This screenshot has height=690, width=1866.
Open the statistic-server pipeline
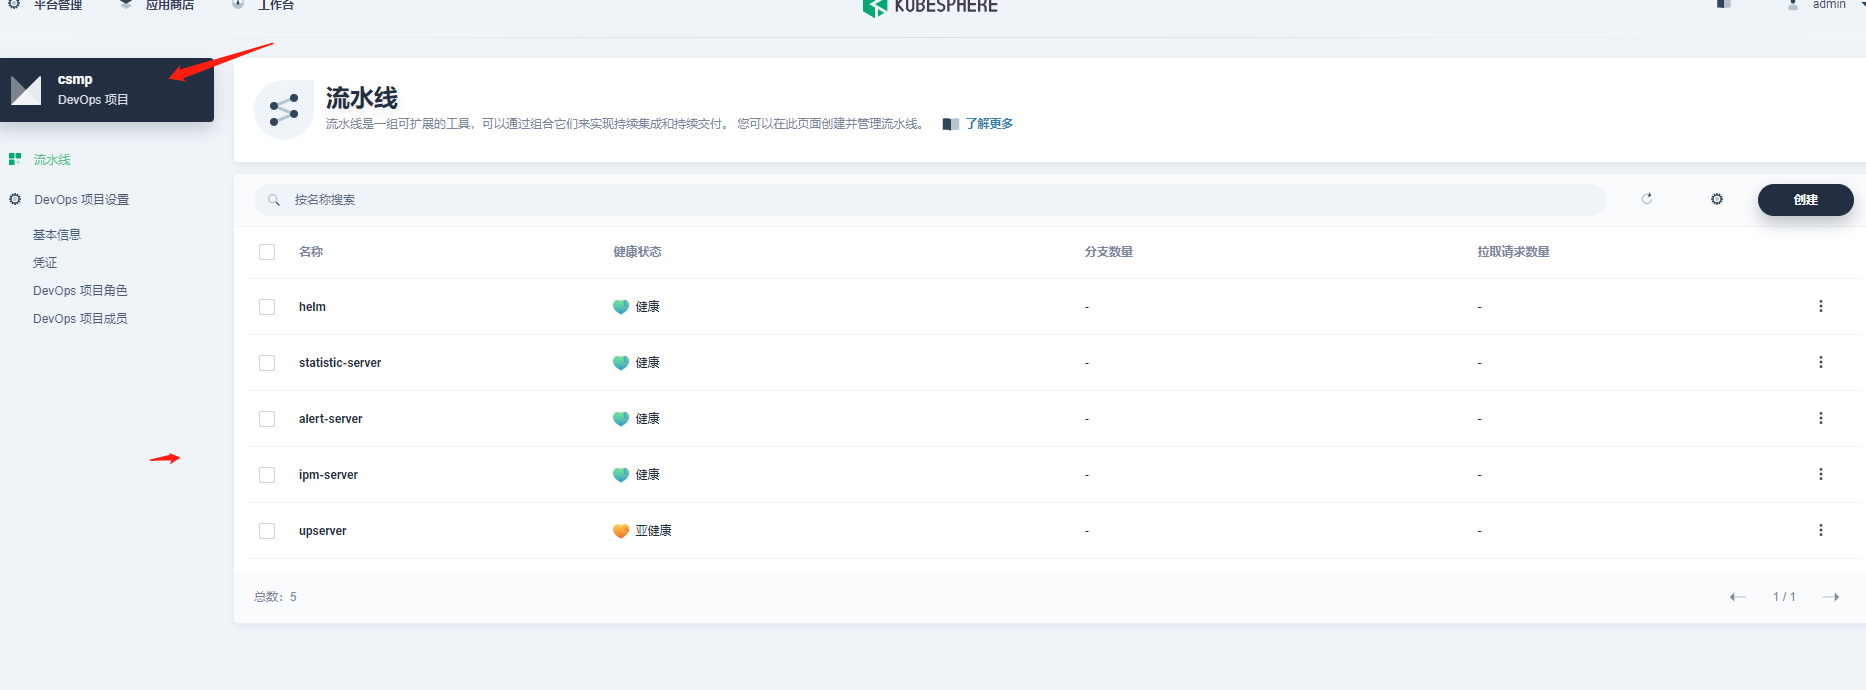click(x=340, y=363)
